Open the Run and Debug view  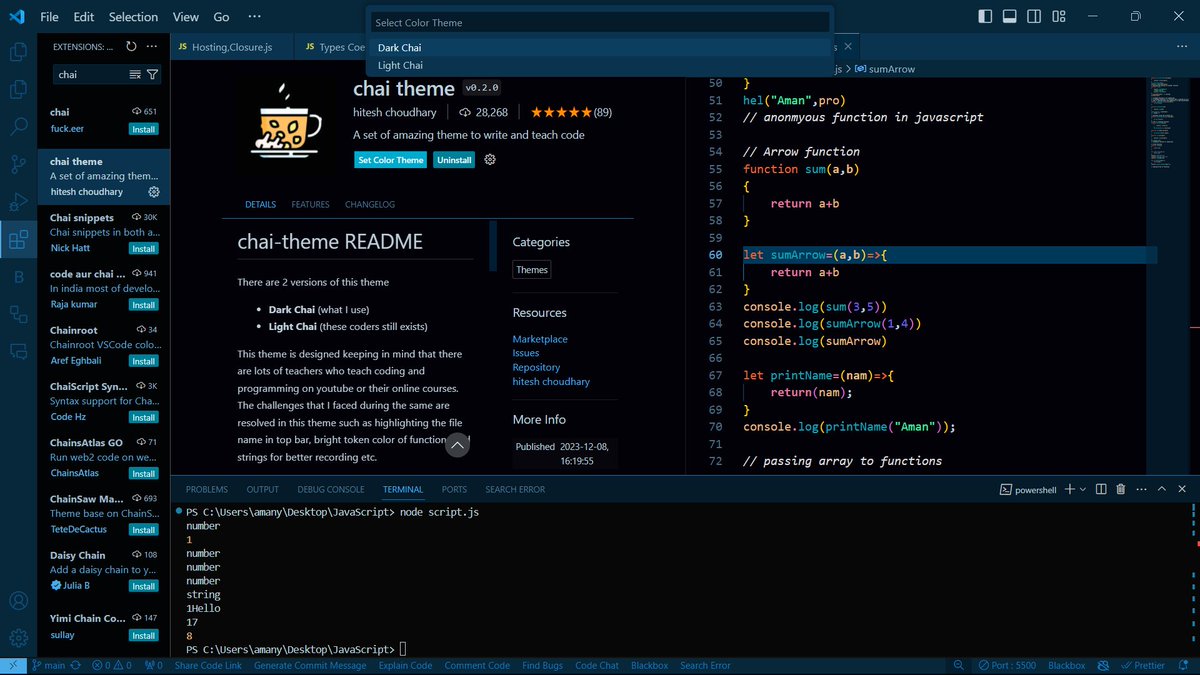click(18, 202)
